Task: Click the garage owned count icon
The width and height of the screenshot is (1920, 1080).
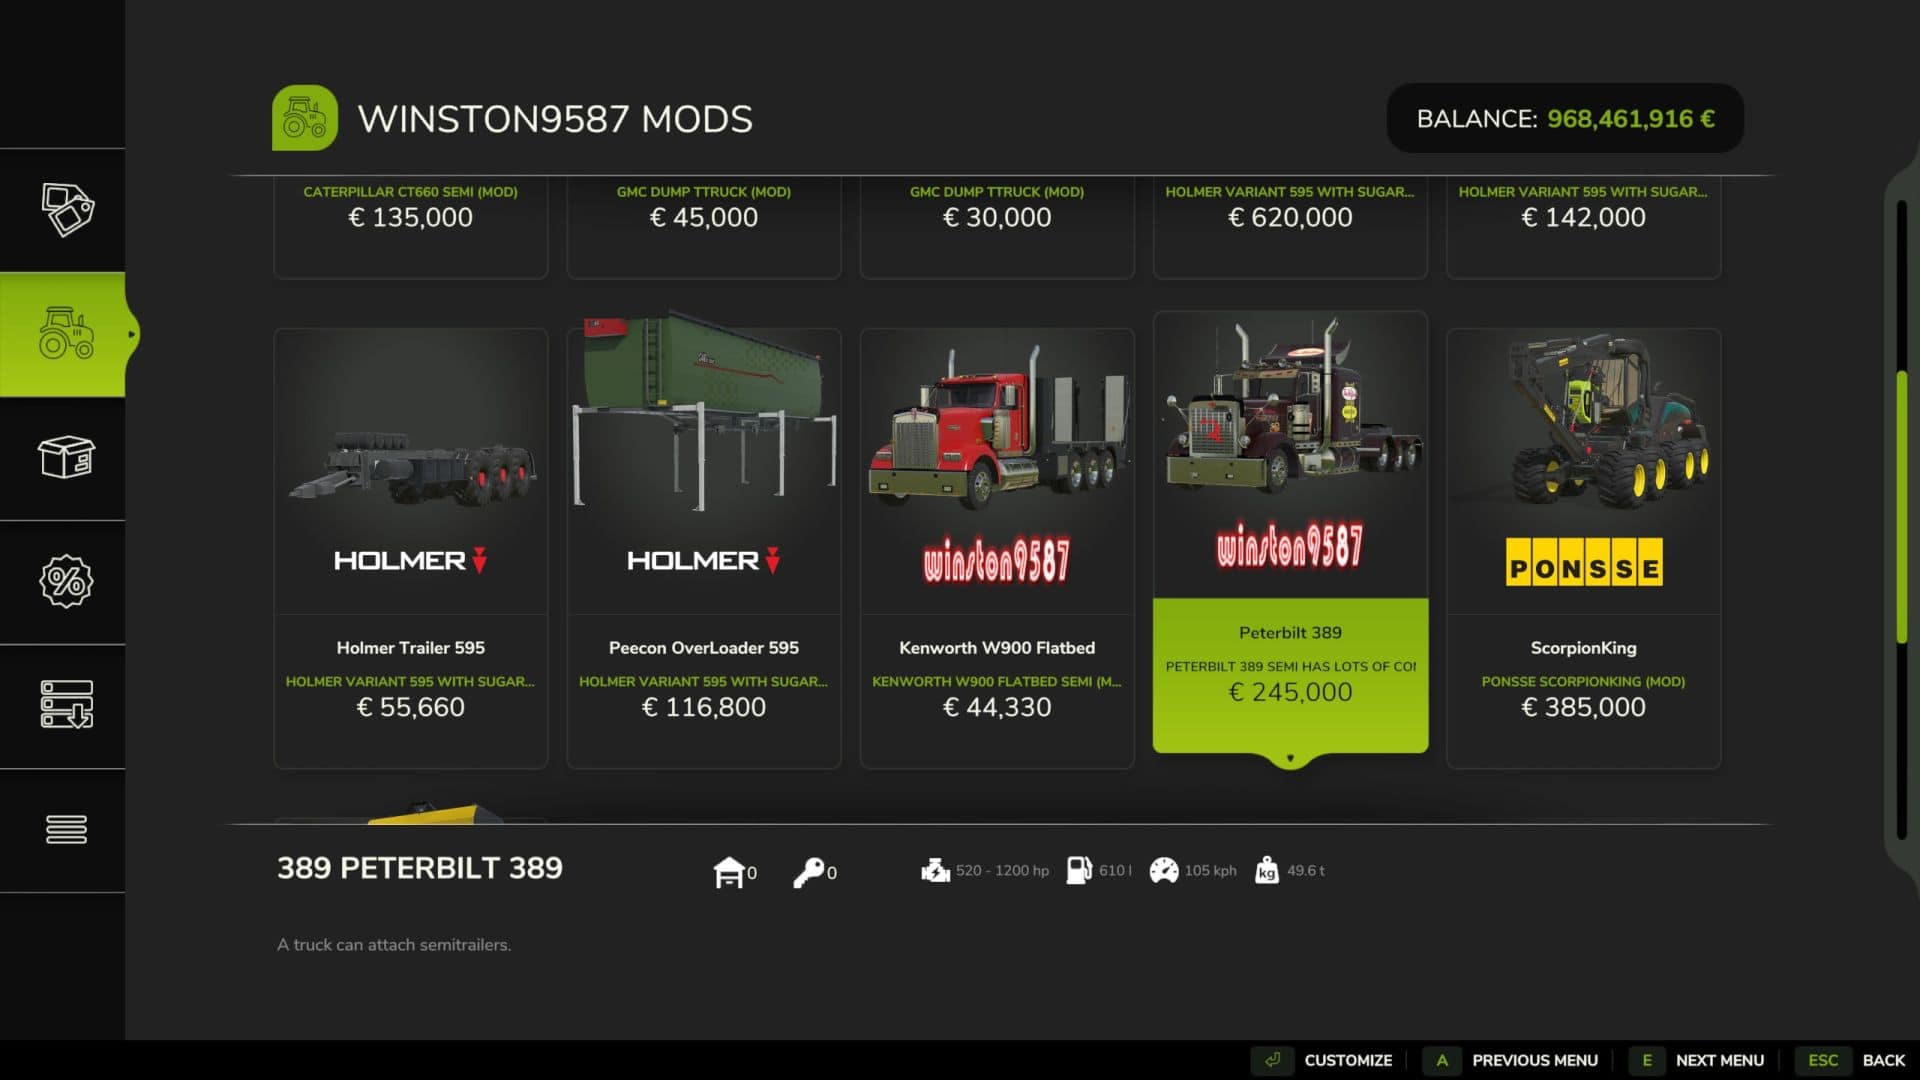Action: tap(729, 872)
